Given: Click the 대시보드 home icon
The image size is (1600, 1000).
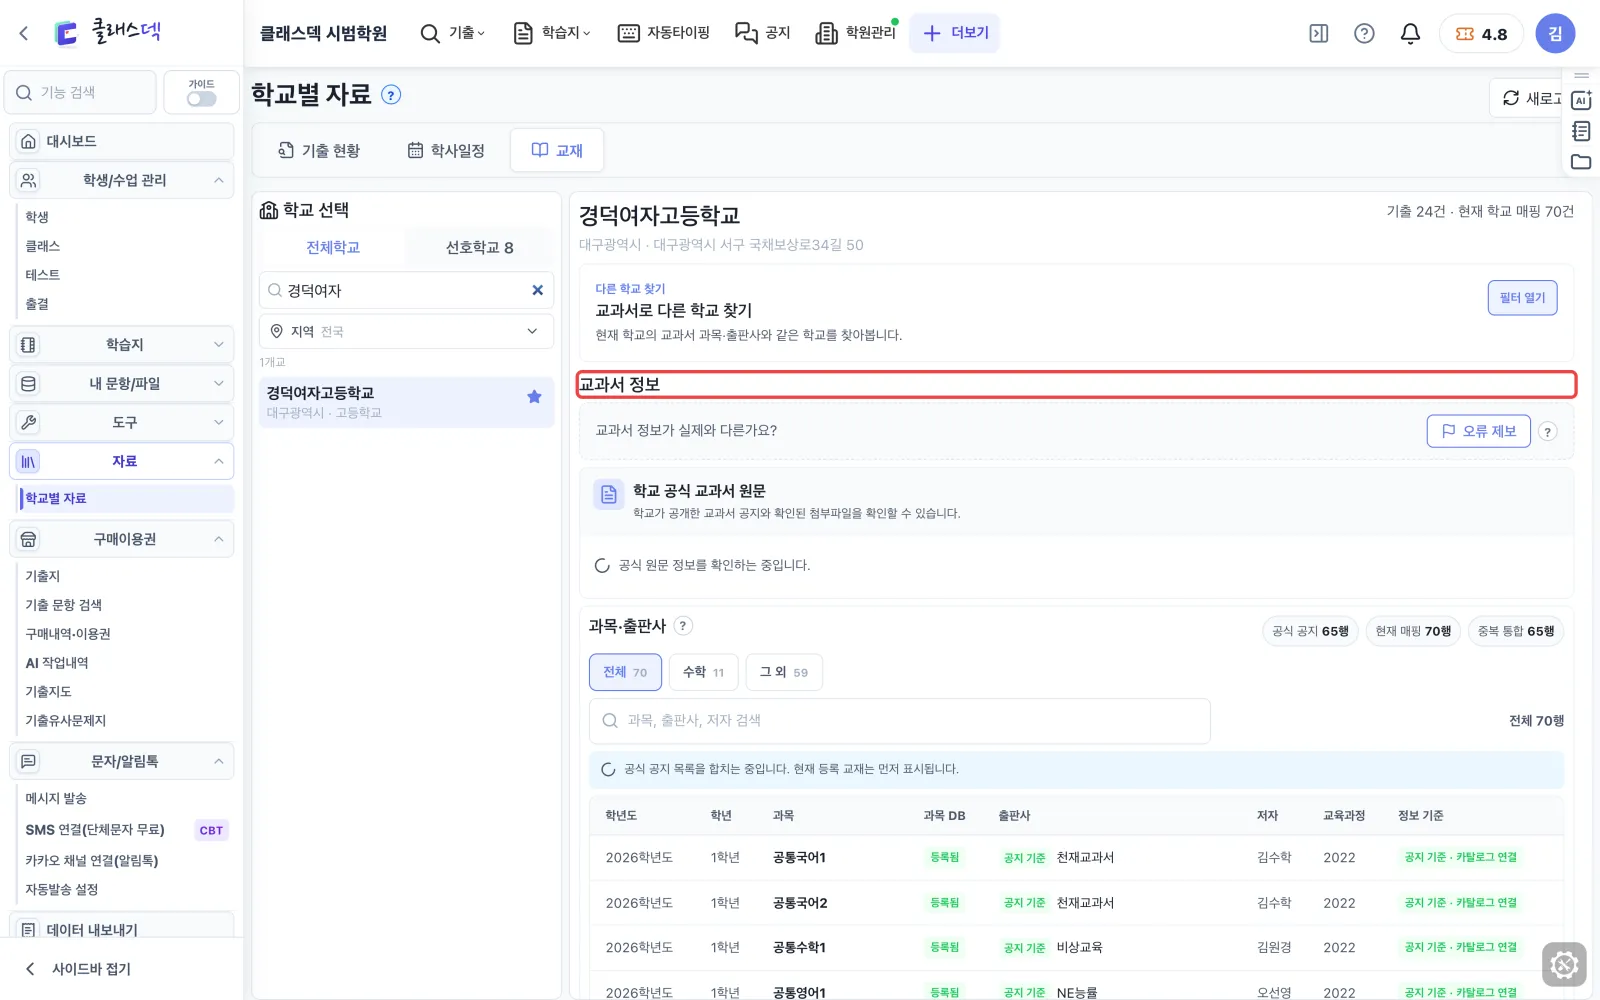Looking at the screenshot, I should (29, 141).
